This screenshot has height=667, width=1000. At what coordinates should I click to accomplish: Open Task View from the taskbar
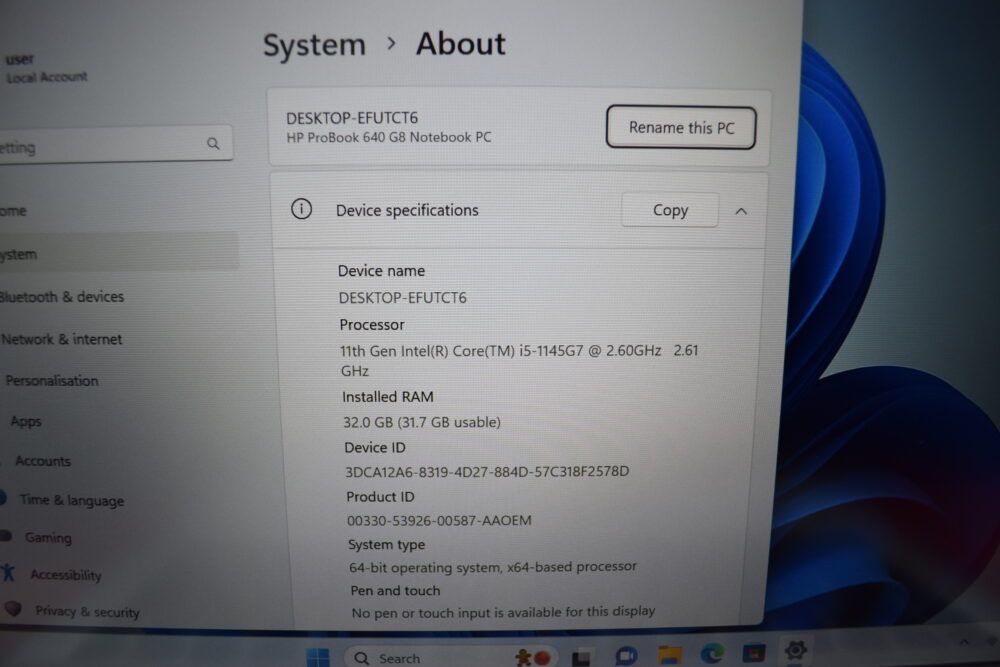coord(581,657)
